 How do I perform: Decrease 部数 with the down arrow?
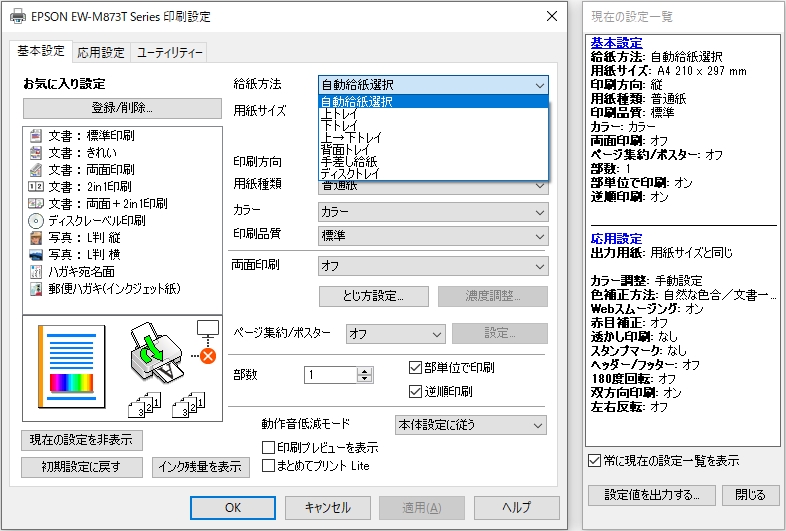(365, 379)
